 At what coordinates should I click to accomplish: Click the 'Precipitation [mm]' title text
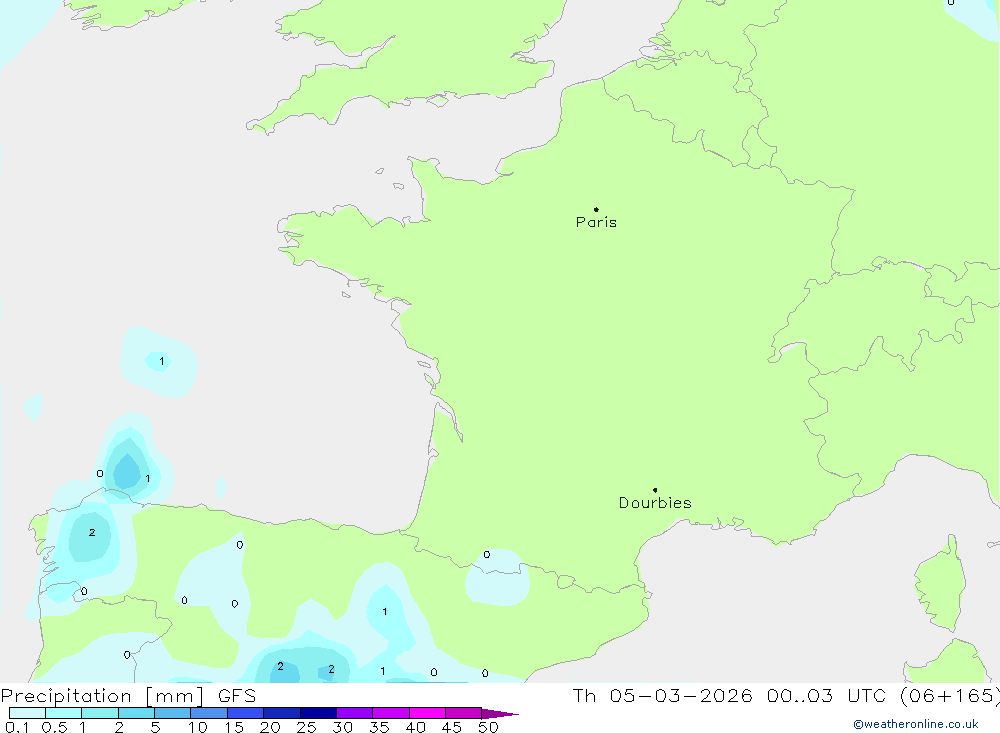click(102, 696)
